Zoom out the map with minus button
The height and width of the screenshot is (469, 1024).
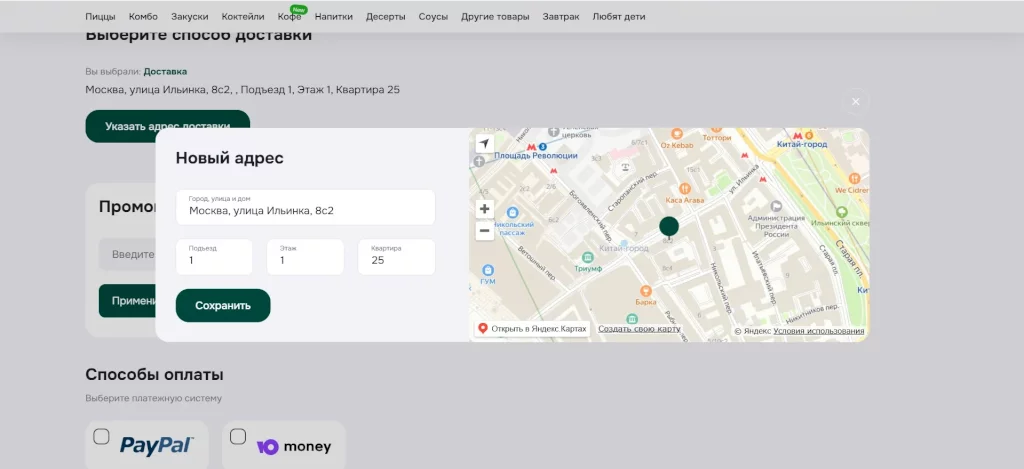(485, 231)
